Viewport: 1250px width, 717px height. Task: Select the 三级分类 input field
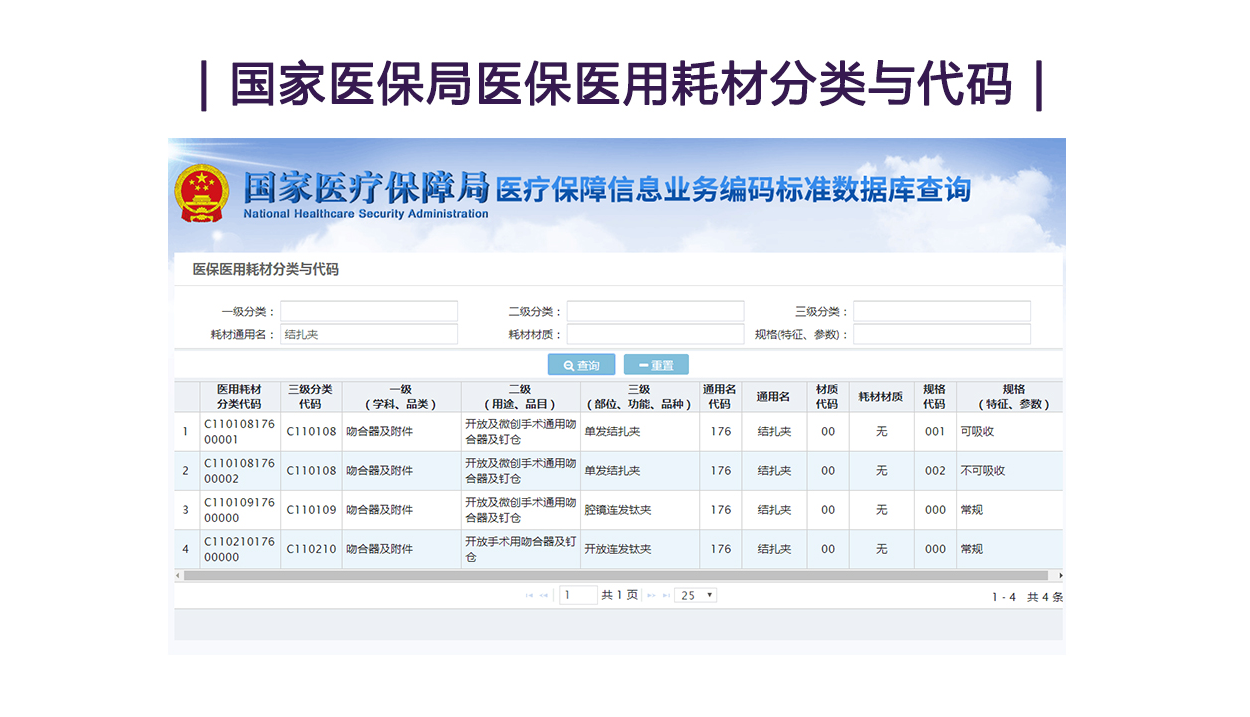[941, 312]
